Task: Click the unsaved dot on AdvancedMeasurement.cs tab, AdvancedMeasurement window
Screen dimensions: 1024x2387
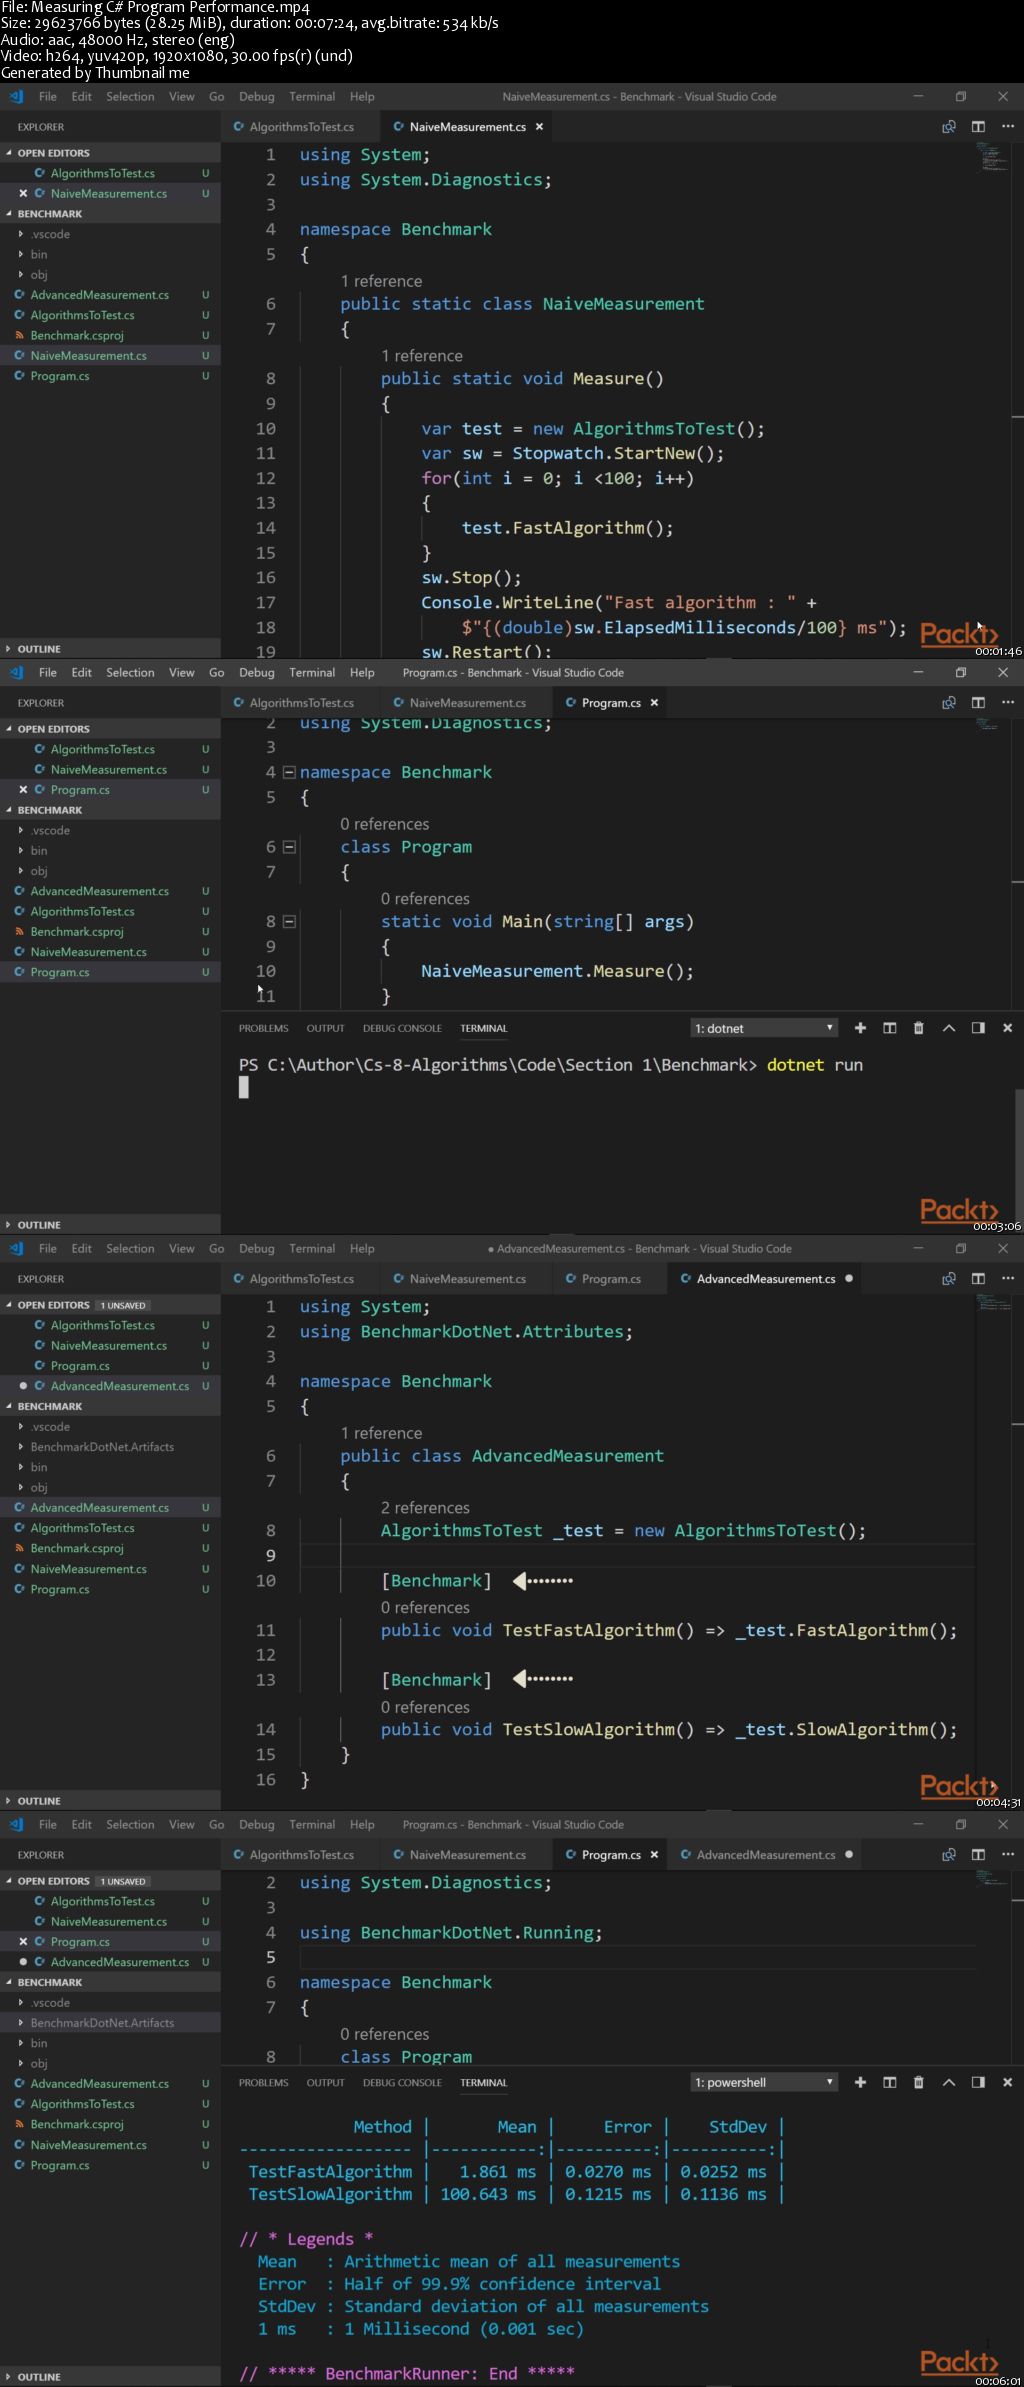Action: pos(849,1279)
